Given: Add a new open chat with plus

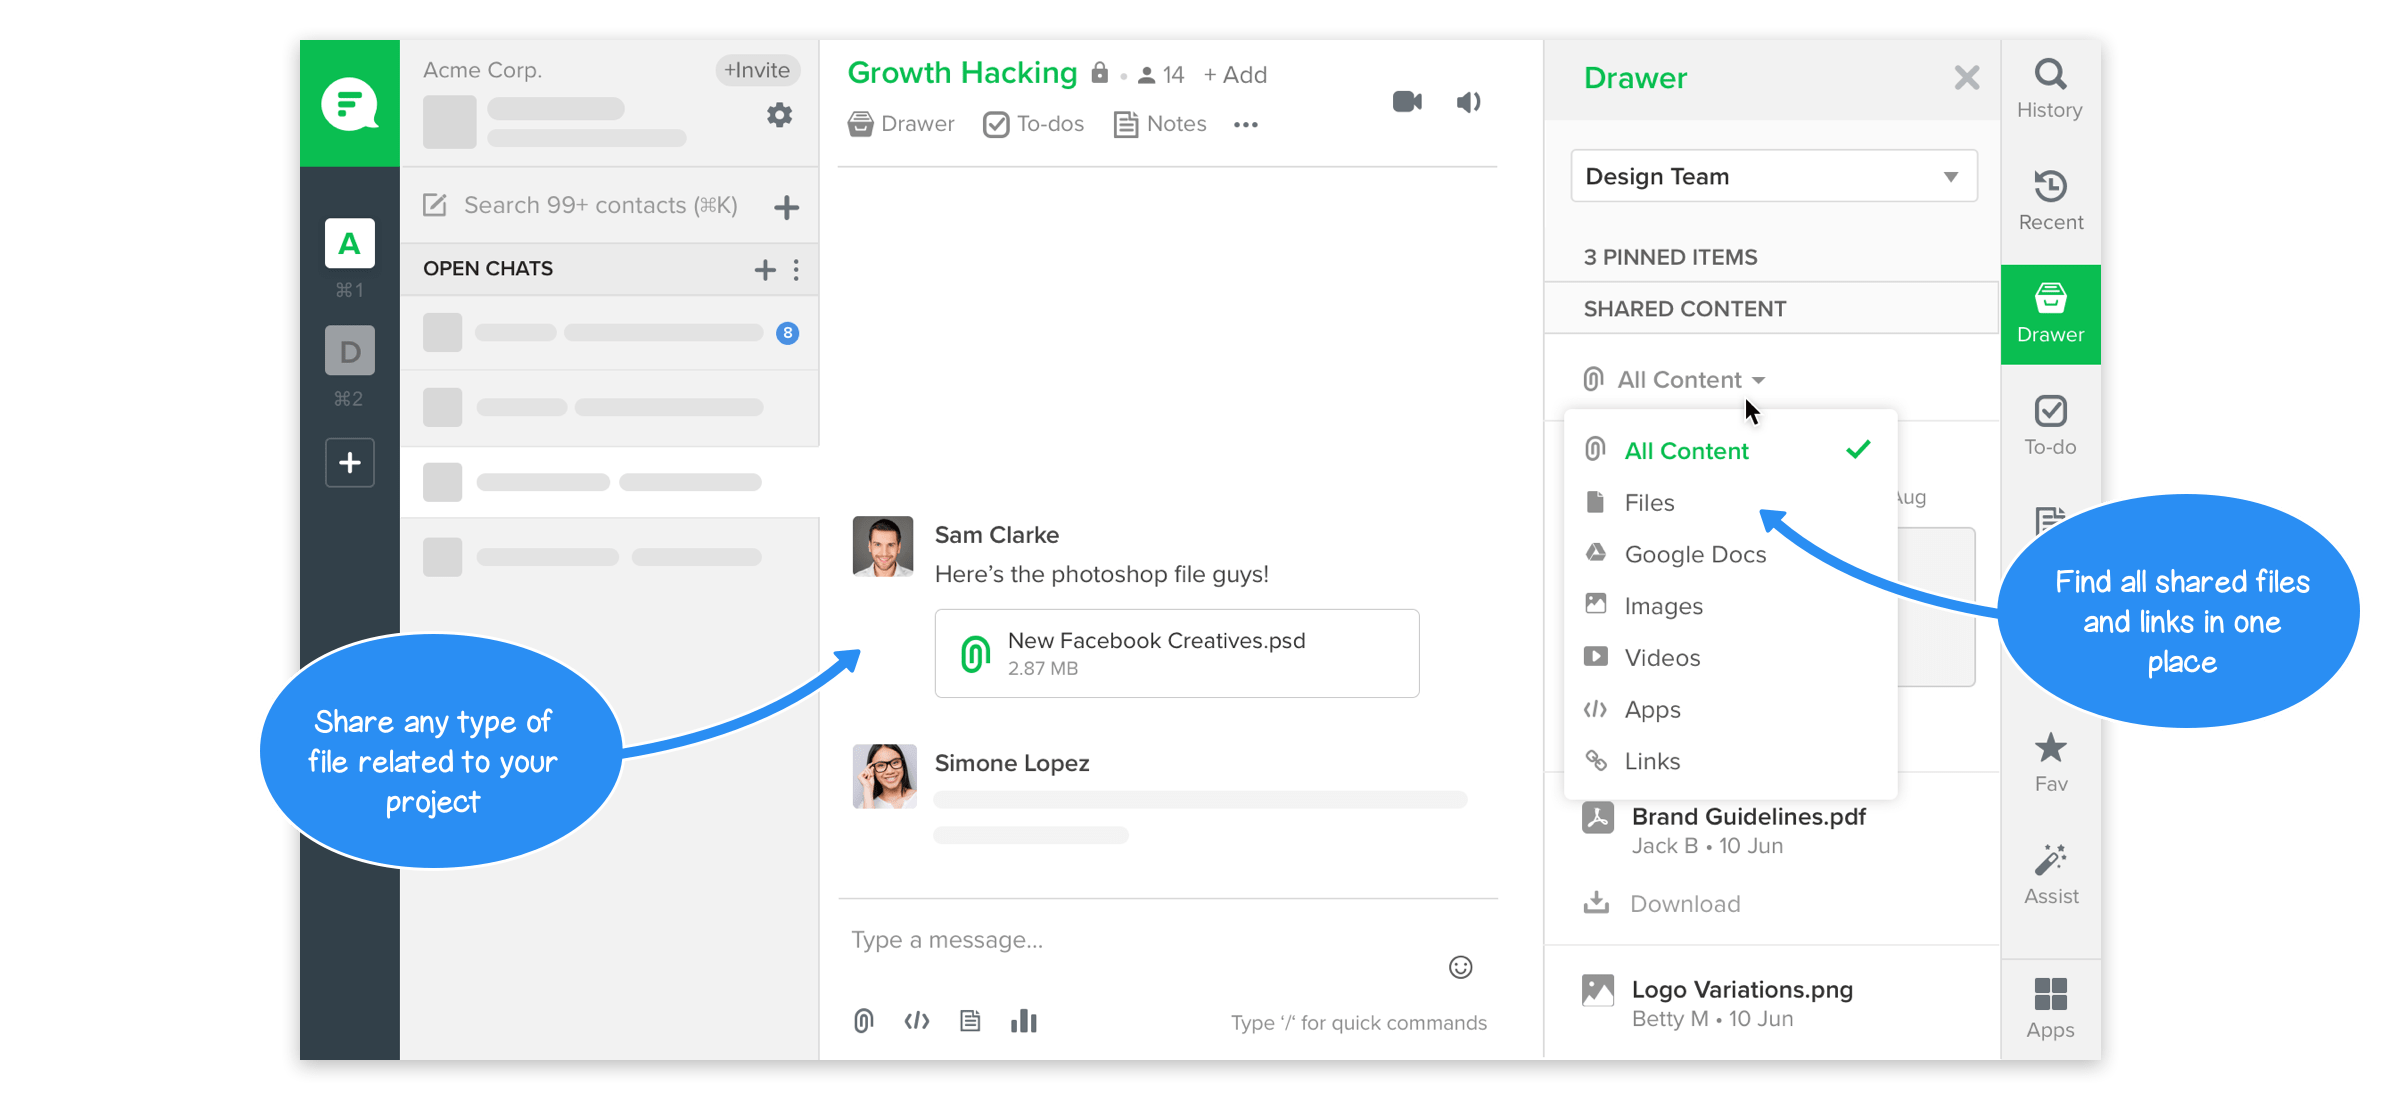Looking at the screenshot, I should [x=765, y=269].
